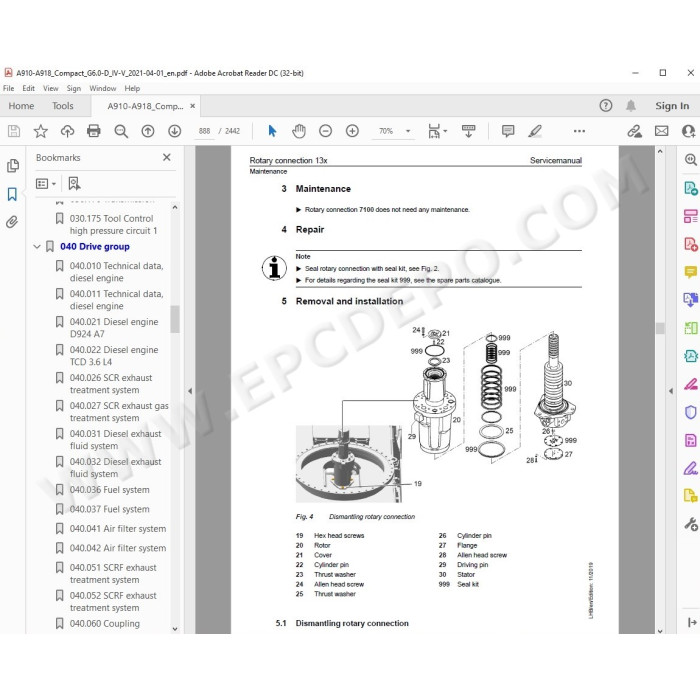The width and height of the screenshot is (700, 700).
Task: Go to previous page arrow icon
Action: tap(148, 131)
